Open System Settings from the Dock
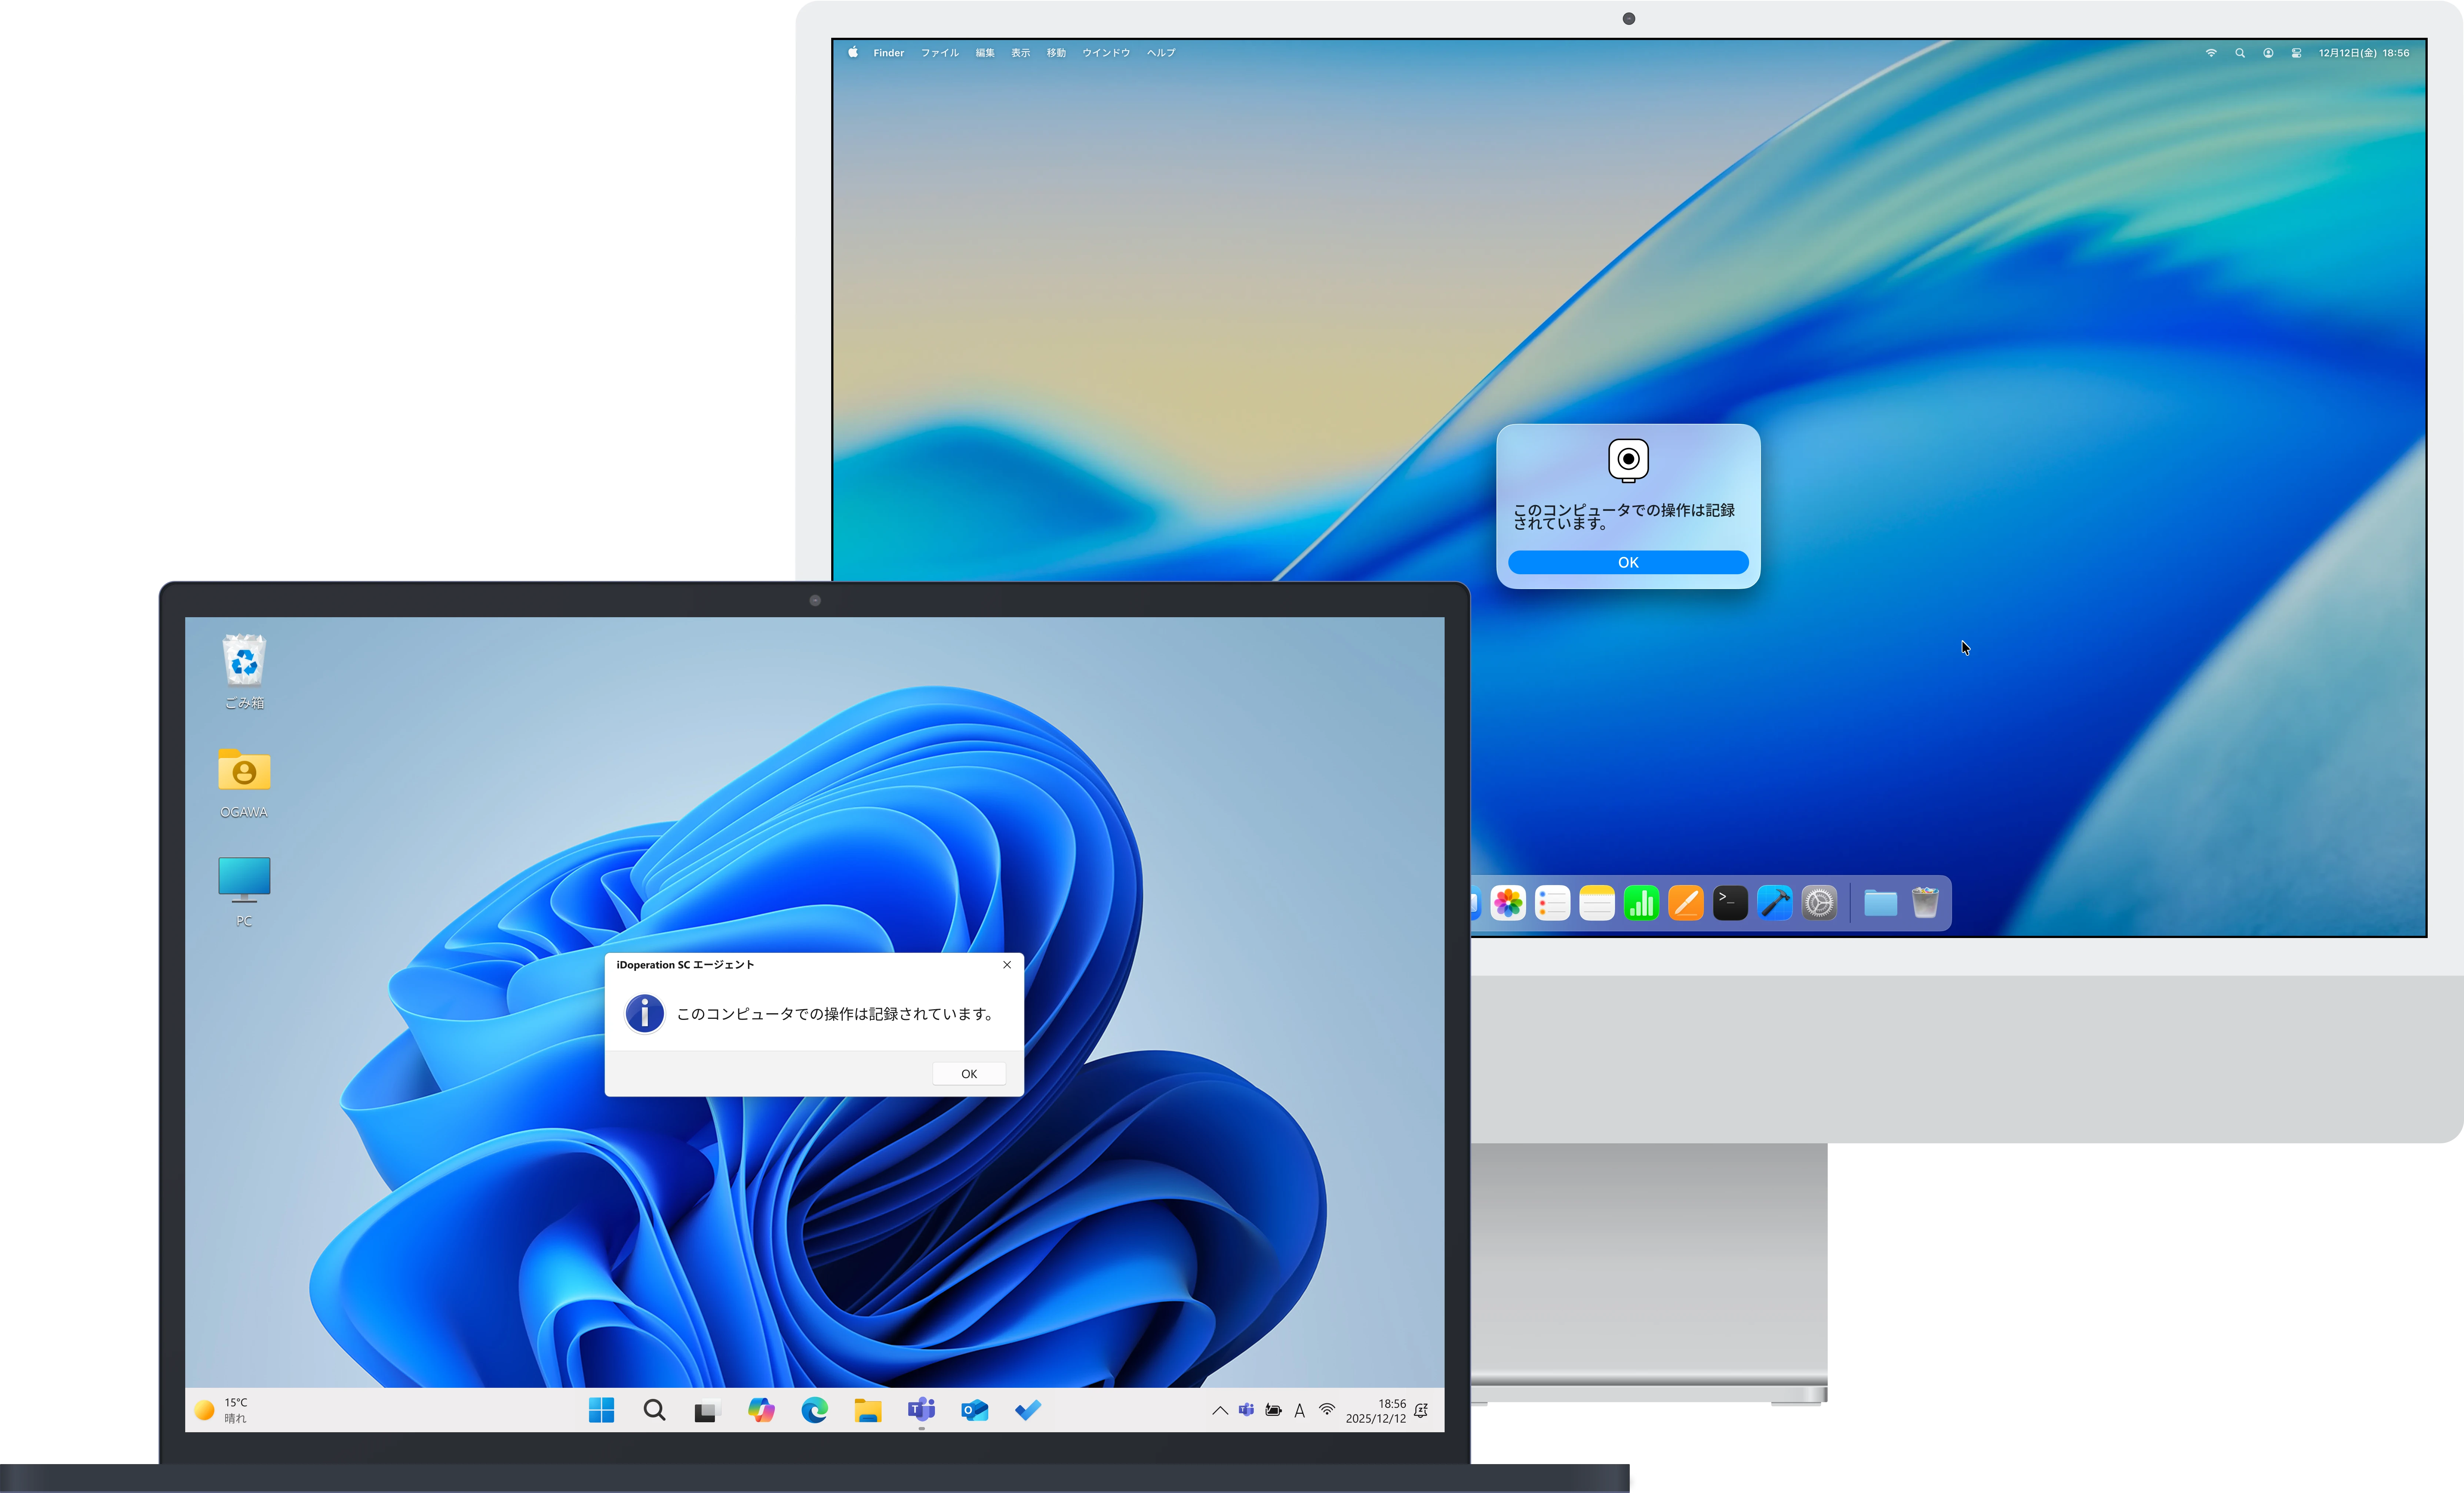Viewport: 2464px width, 1493px height. (x=1820, y=902)
